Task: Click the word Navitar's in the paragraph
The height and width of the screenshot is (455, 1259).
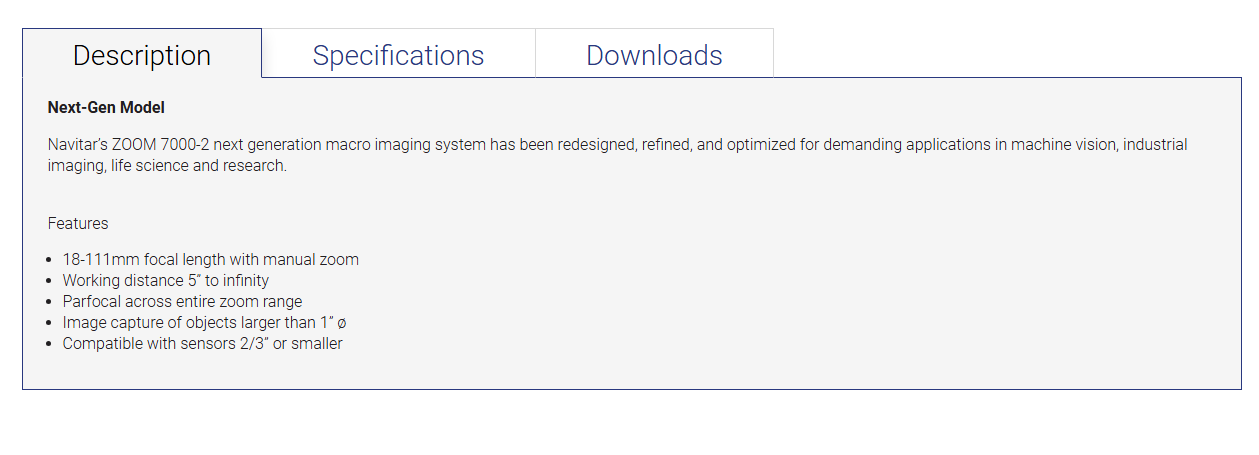Action: click(79, 144)
